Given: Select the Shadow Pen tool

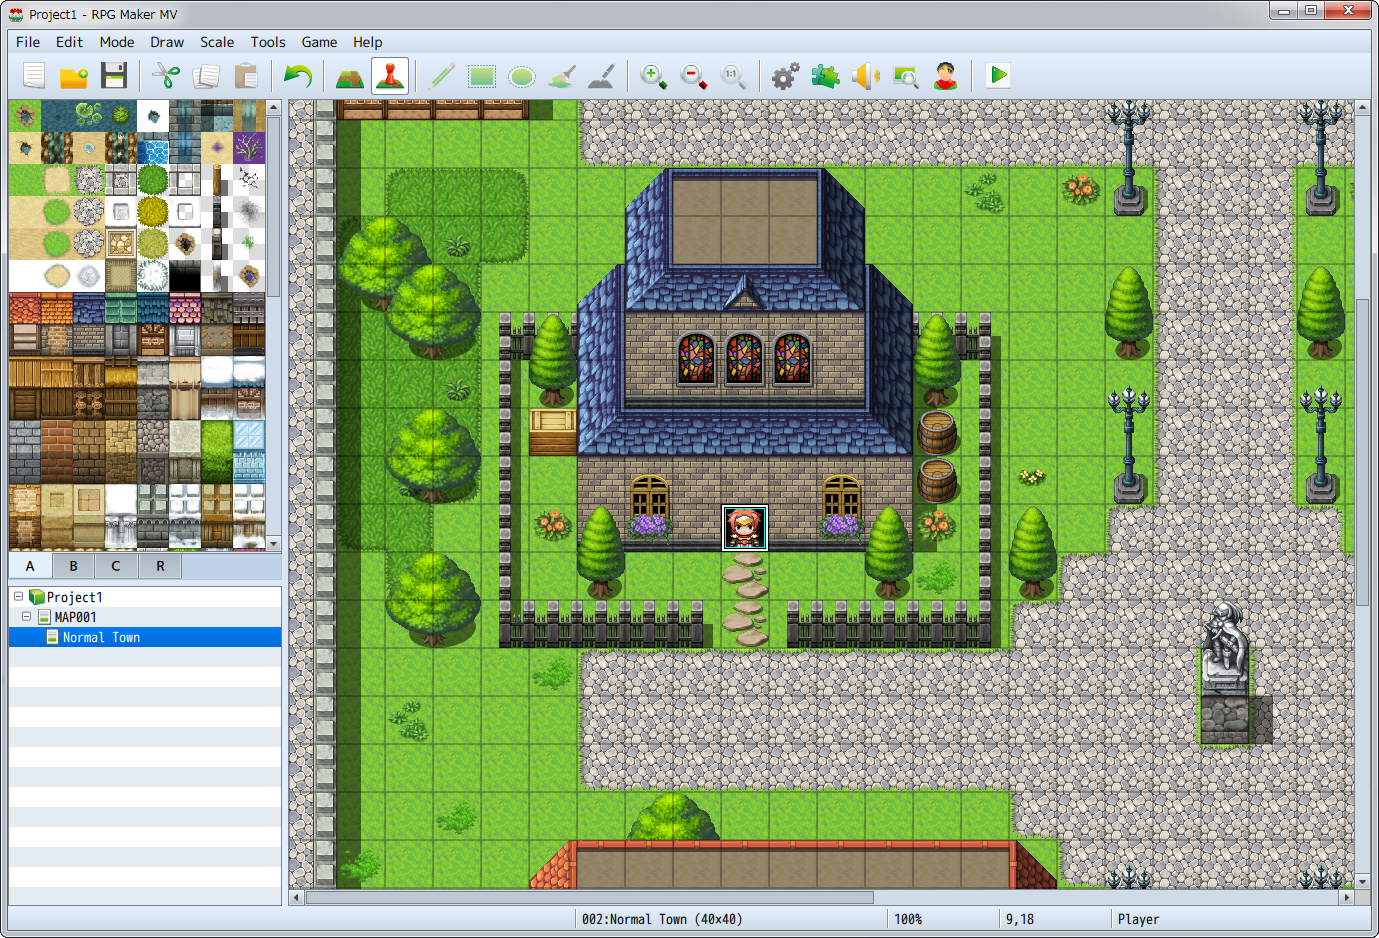Looking at the screenshot, I should (602, 76).
